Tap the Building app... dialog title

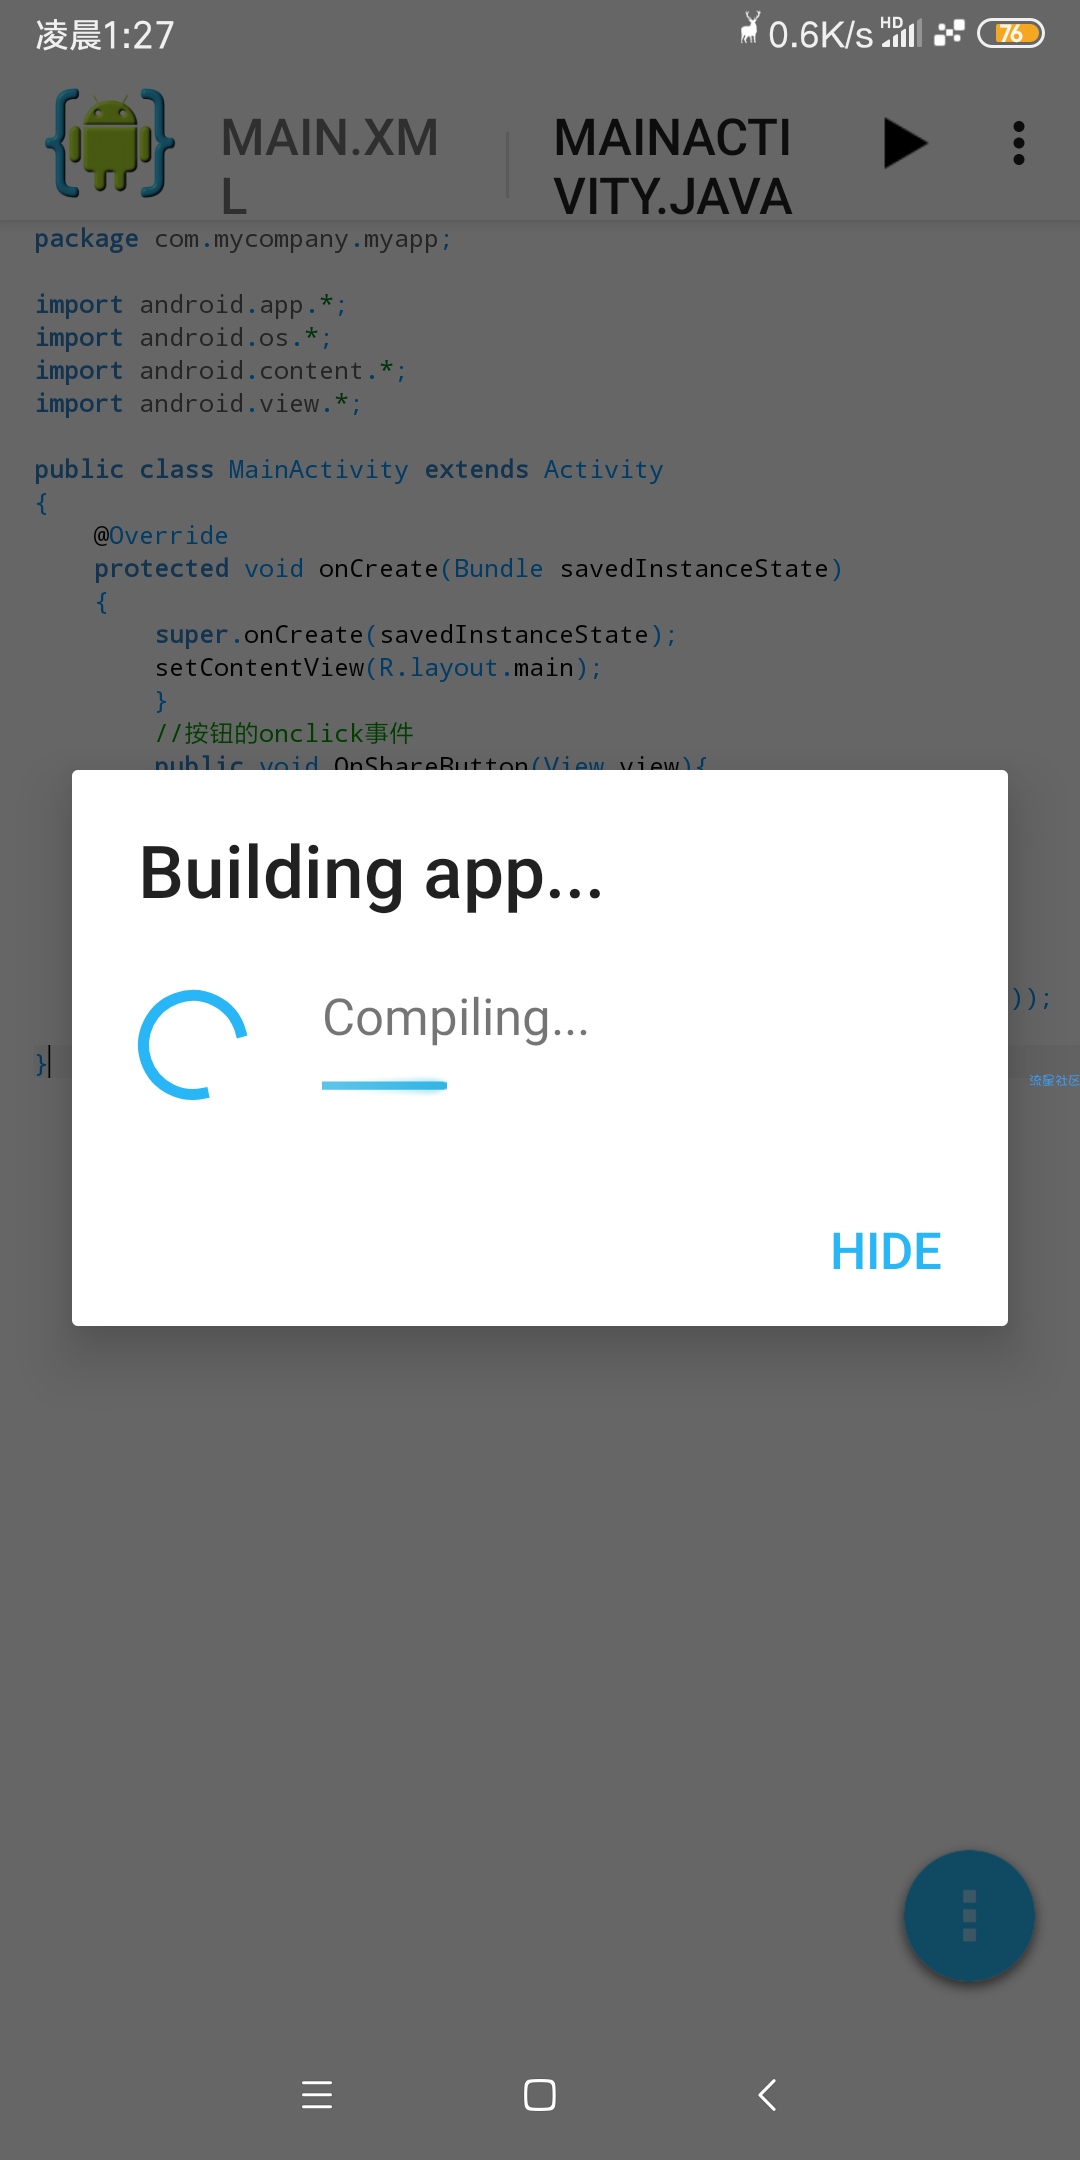point(371,873)
